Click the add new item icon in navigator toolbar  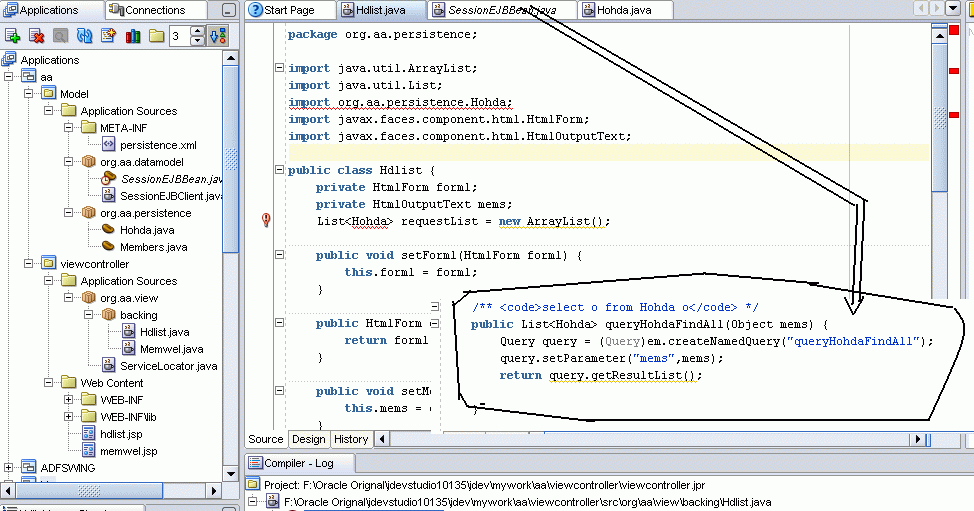[13, 36]
